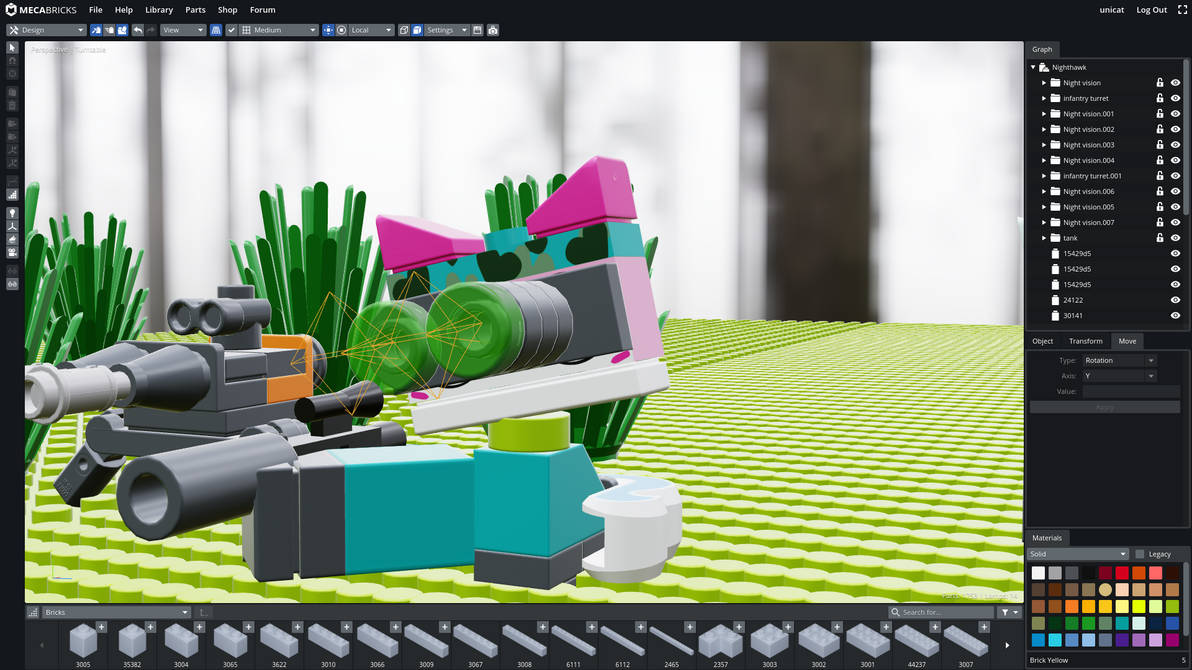1192x670 pixels.
Task: Open the staircase builder tool in left sidebar
Action: click(12, 195)
